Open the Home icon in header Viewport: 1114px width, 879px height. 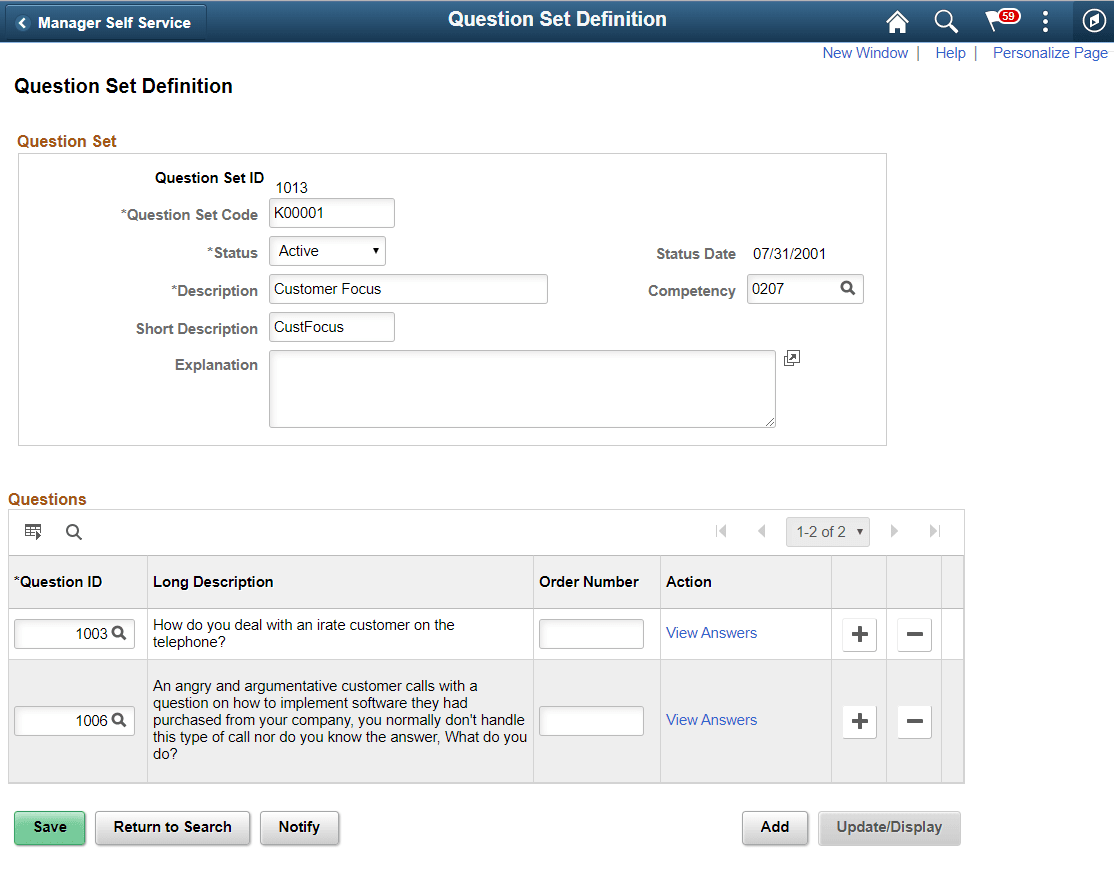point(897,21)
